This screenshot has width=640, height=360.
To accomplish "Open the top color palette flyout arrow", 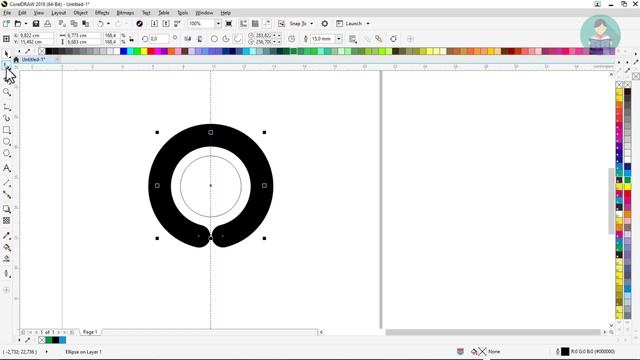I will point(19,51).
